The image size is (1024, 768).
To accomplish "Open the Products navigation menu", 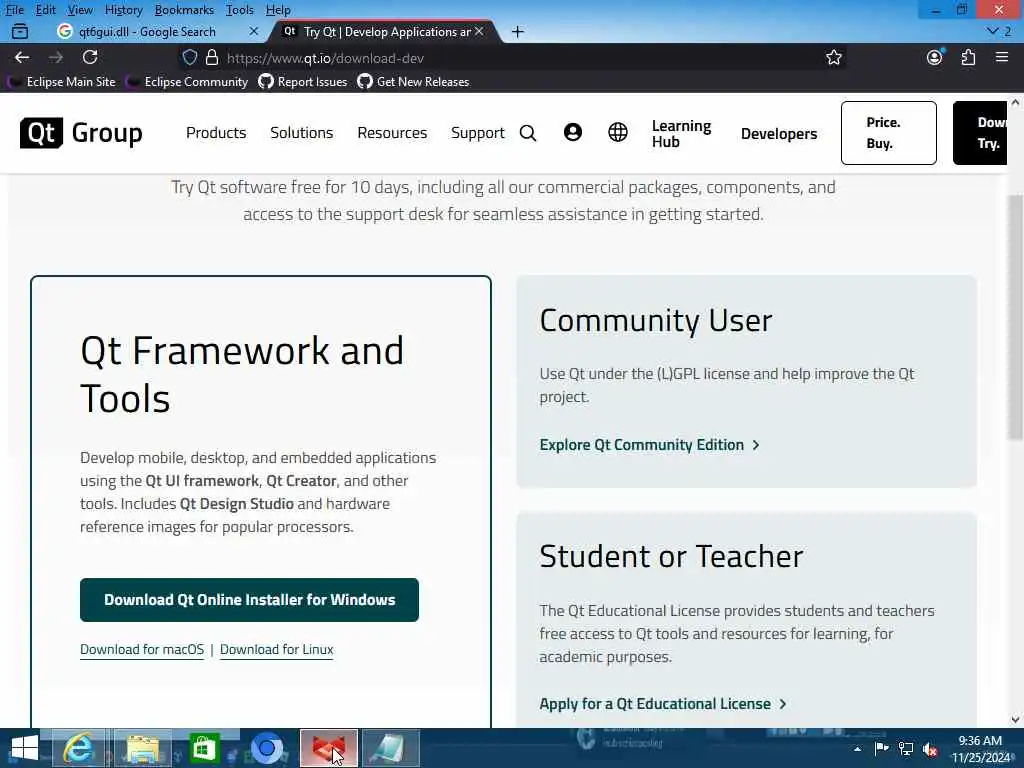I will (216, 133).
